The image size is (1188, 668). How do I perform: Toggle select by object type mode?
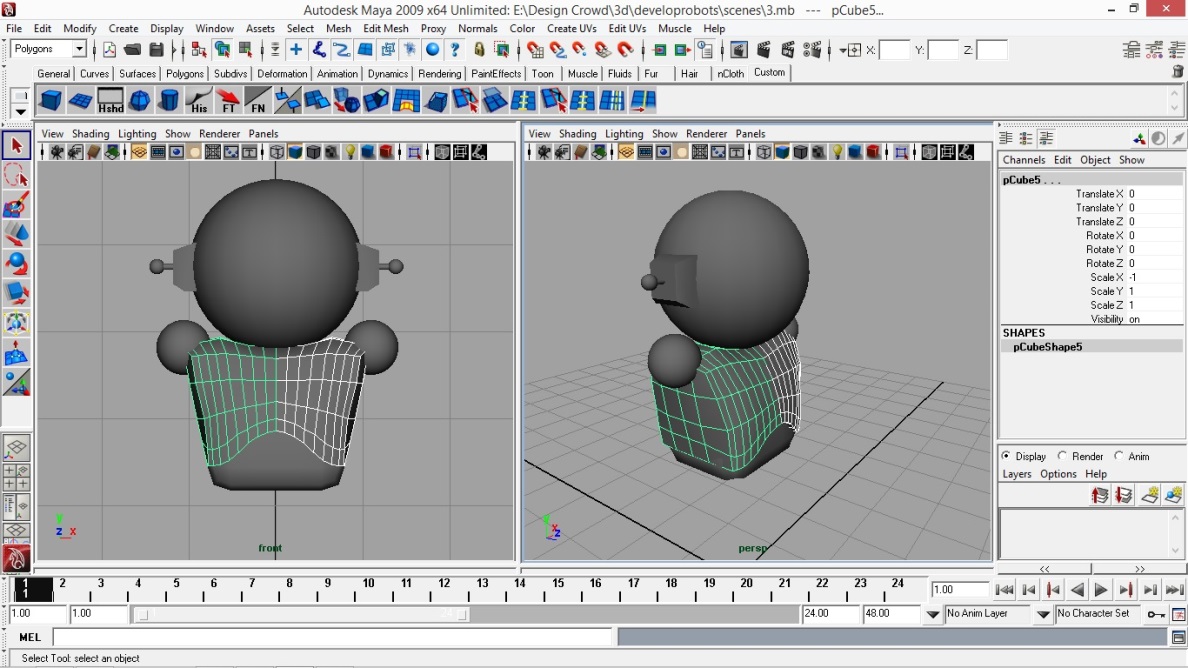point(222,50)
